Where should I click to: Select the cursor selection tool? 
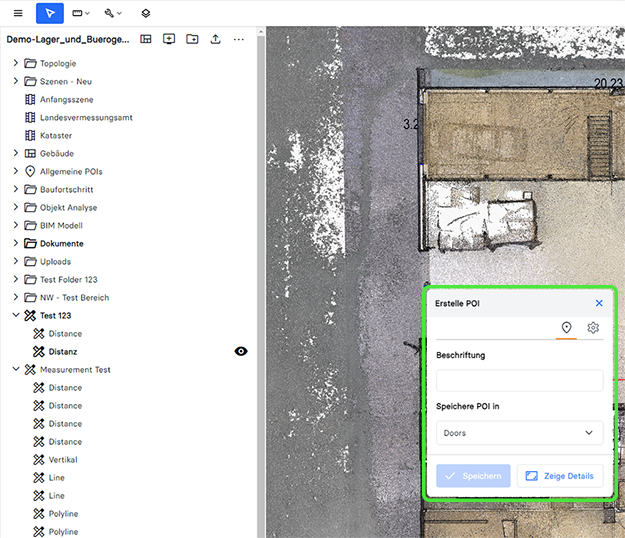[50, 13]
